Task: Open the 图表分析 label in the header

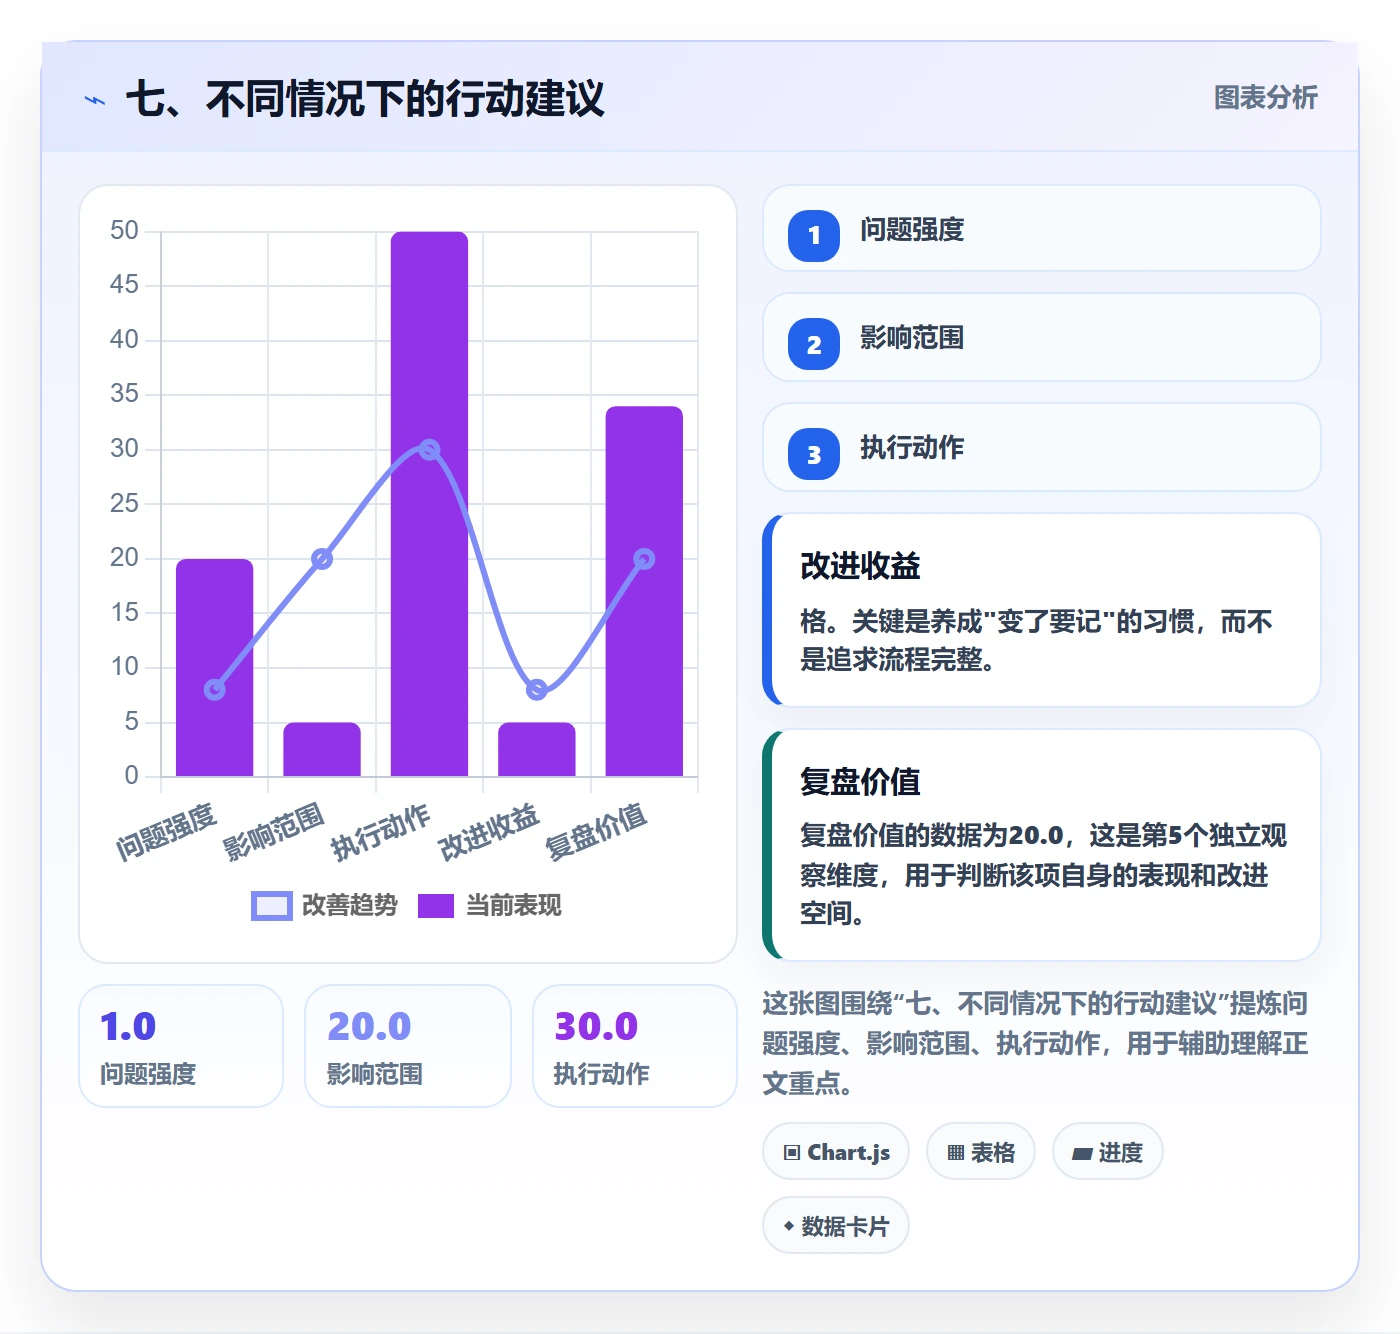Action: 1266,97
